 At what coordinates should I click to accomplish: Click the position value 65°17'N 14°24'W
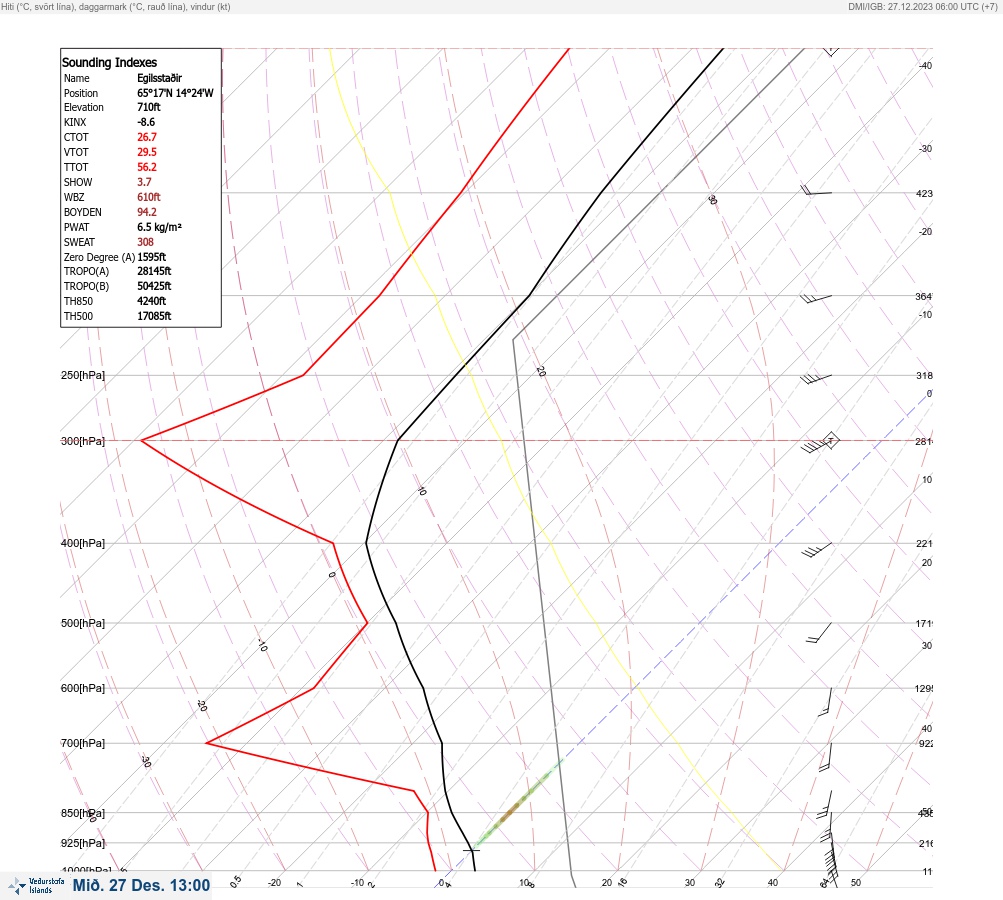[175, 93]
